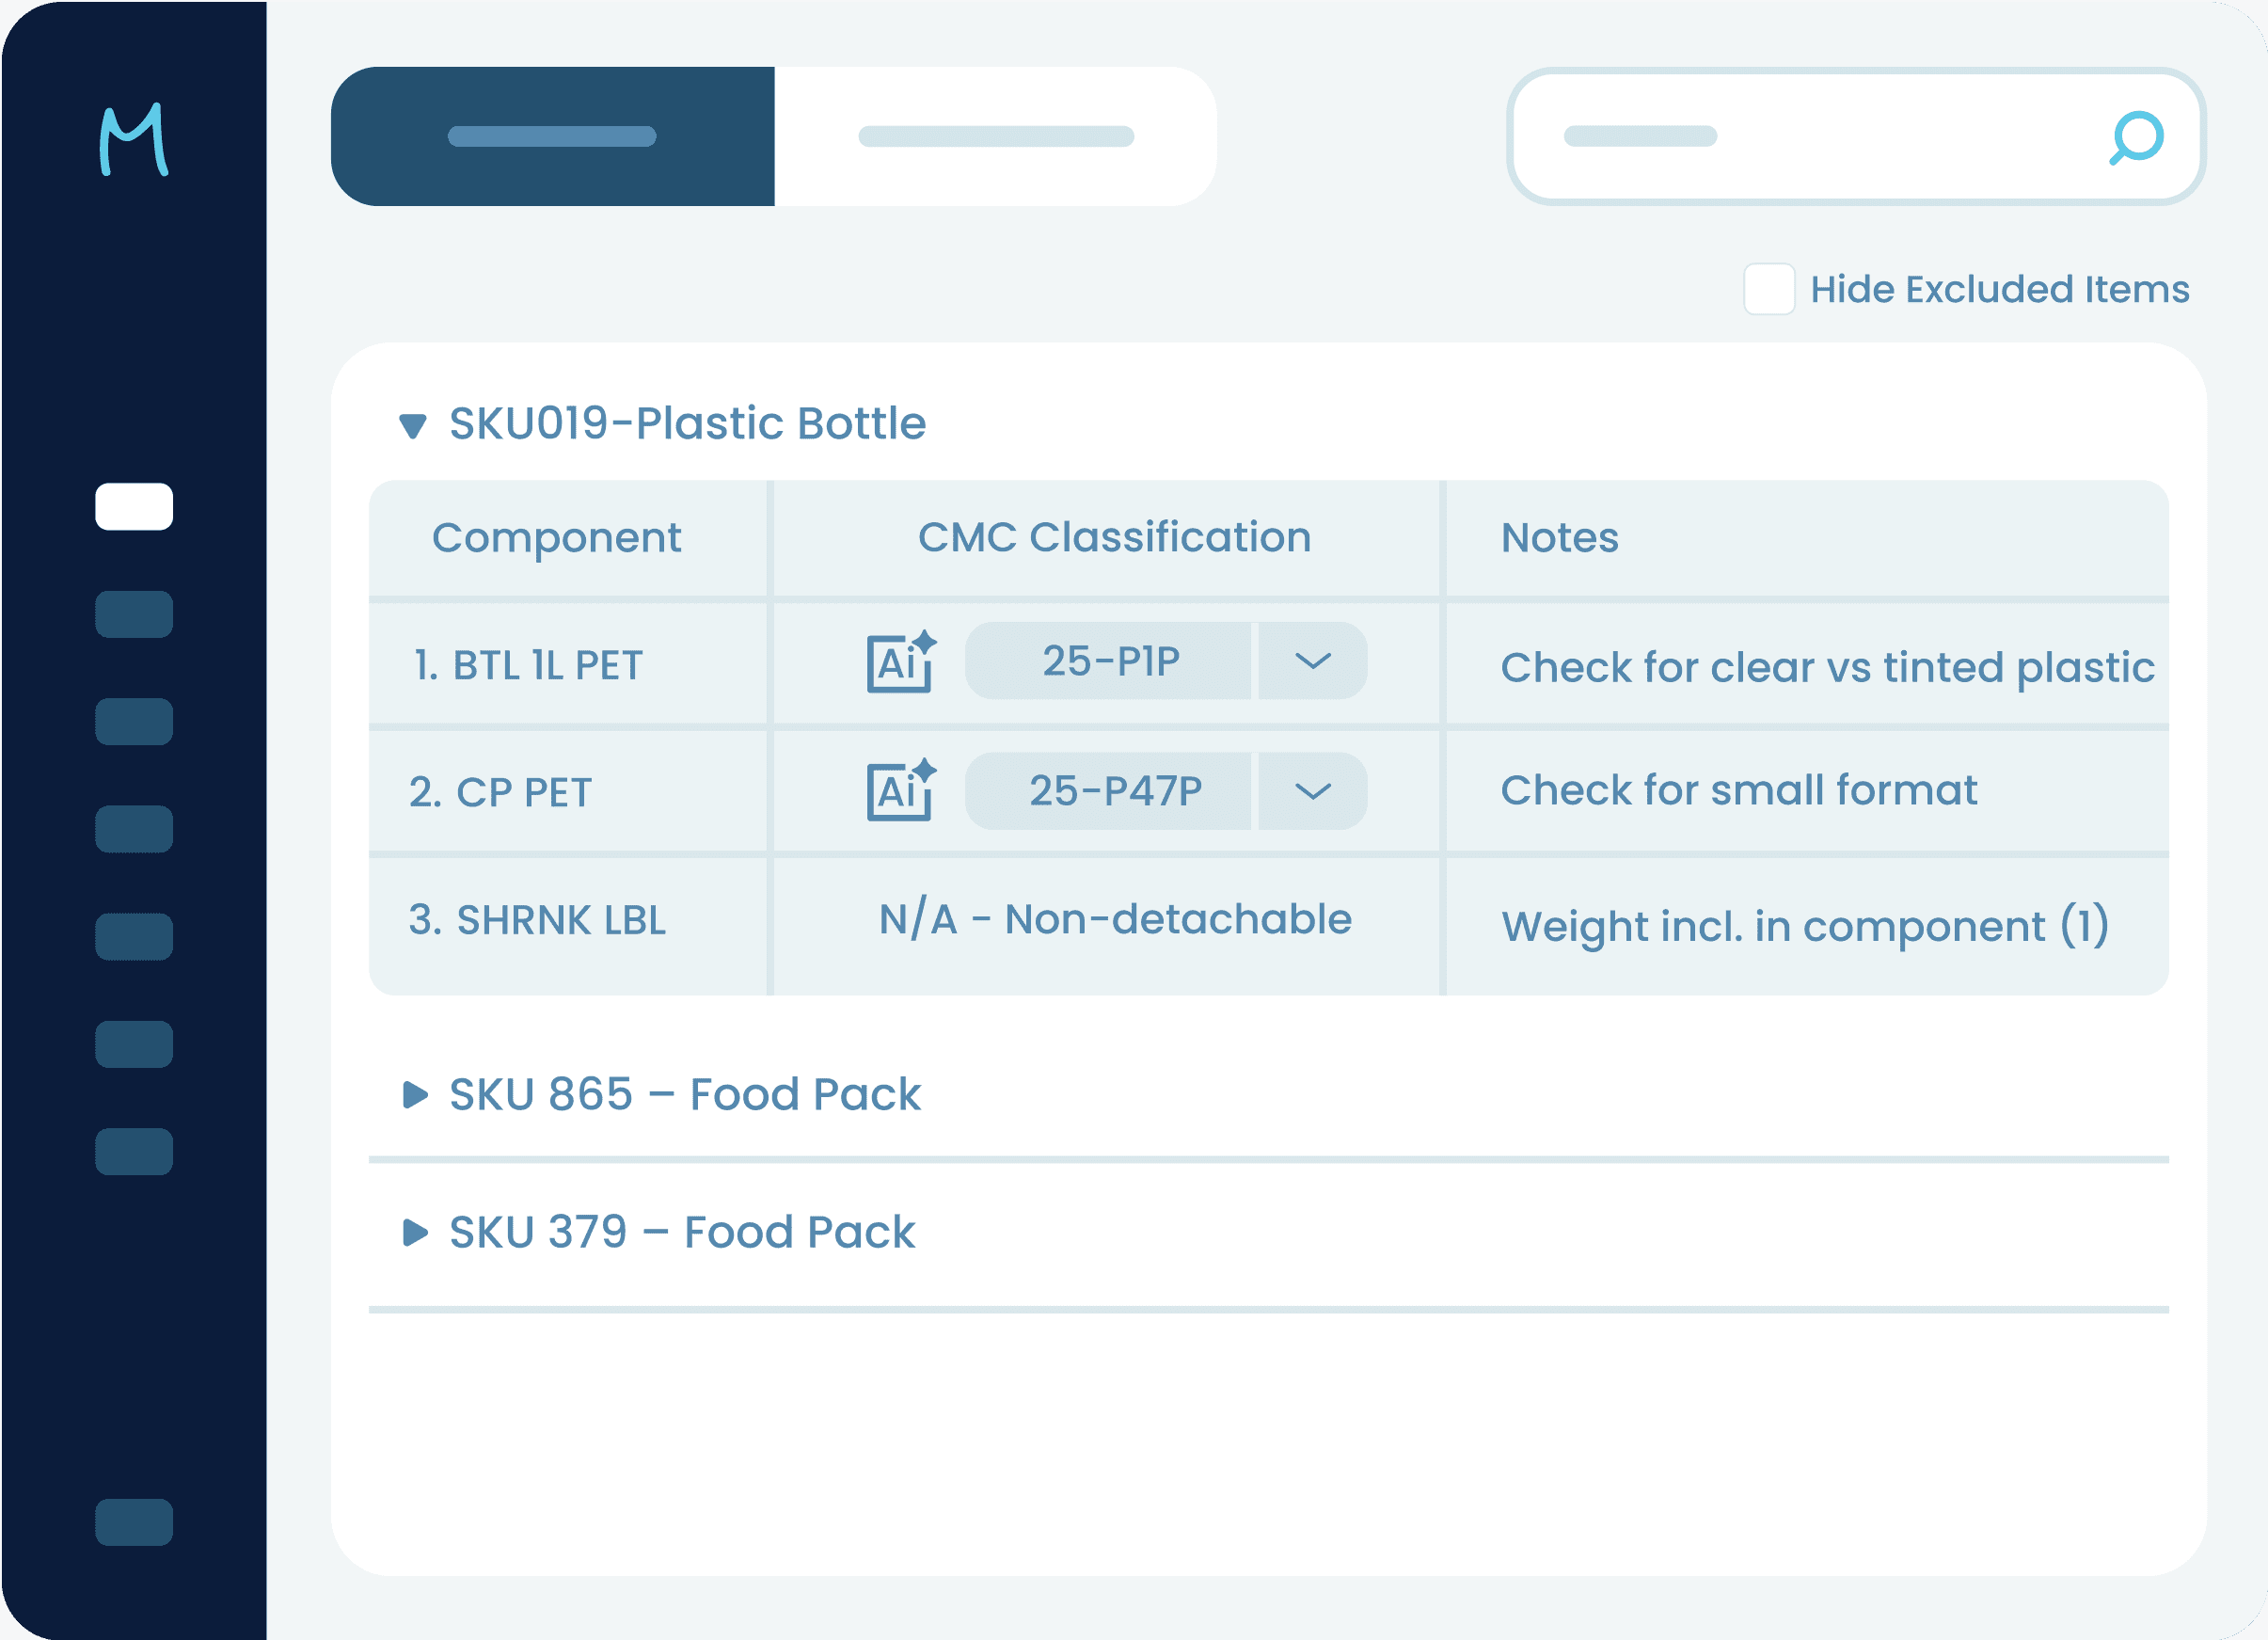Click the 25-P1P classification value
The width and height of the screenshot is (2268, 1640).
click(1109, 661)
